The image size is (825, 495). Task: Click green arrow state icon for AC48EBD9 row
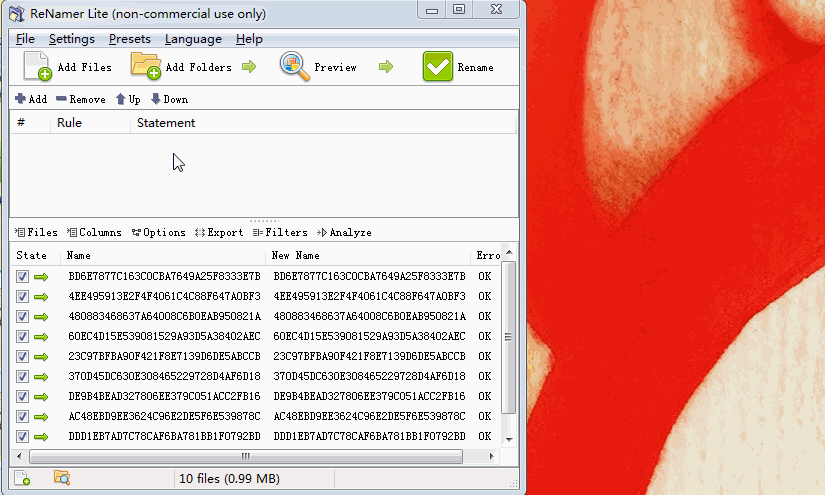pyautogui.click(x=41, y=417)
